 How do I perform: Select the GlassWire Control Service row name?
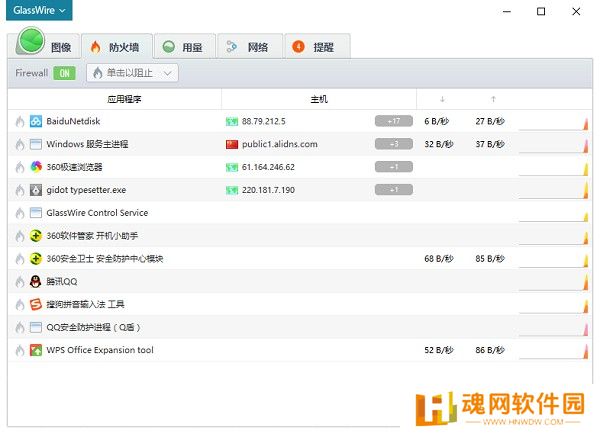97,213
